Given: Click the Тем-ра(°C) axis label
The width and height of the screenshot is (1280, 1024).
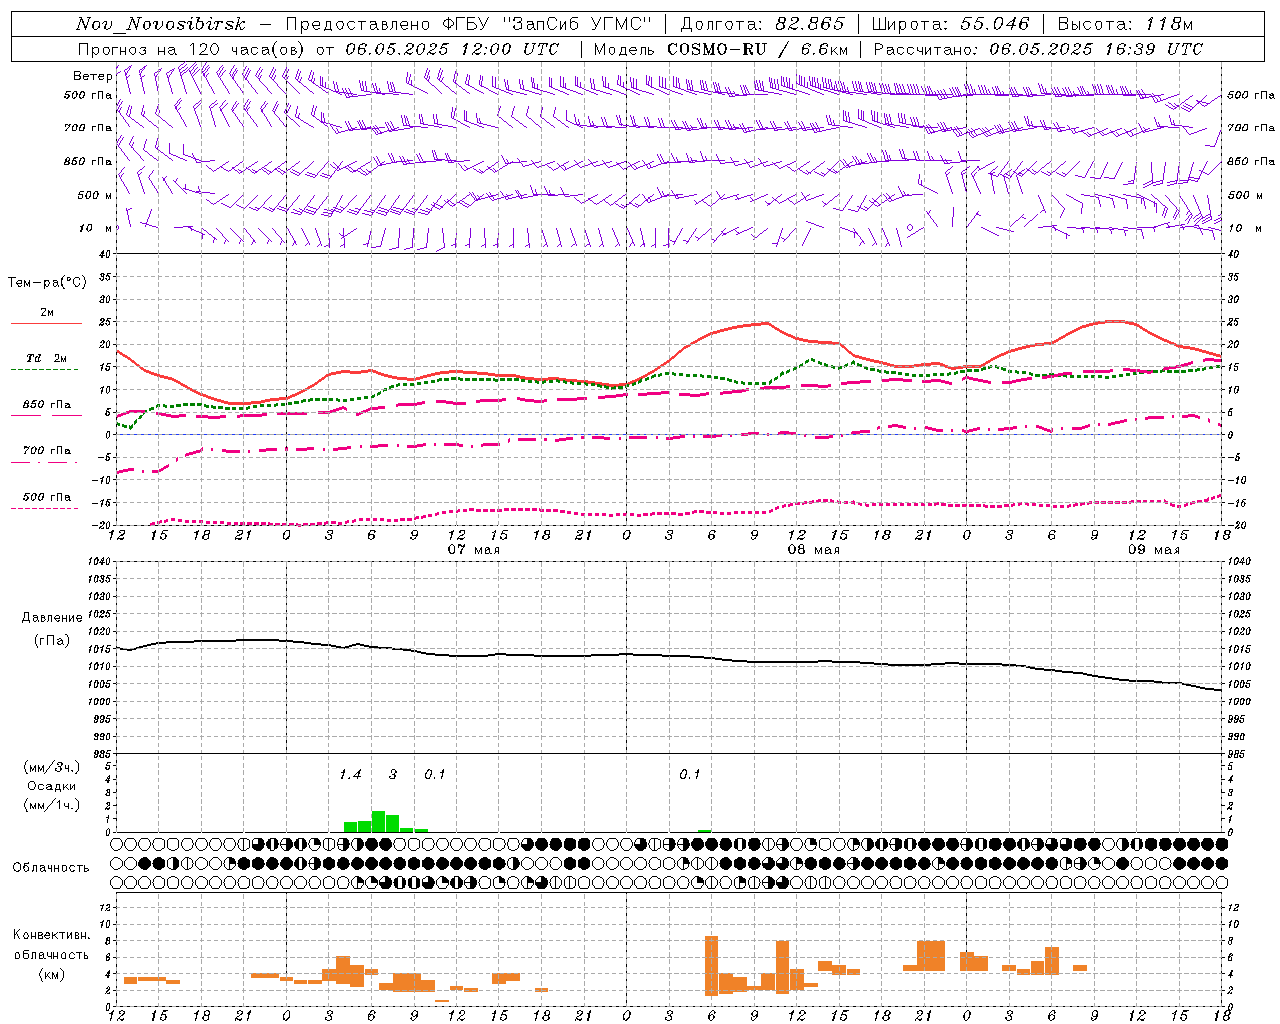Looking at the screenshot, I should click(47, 283).
